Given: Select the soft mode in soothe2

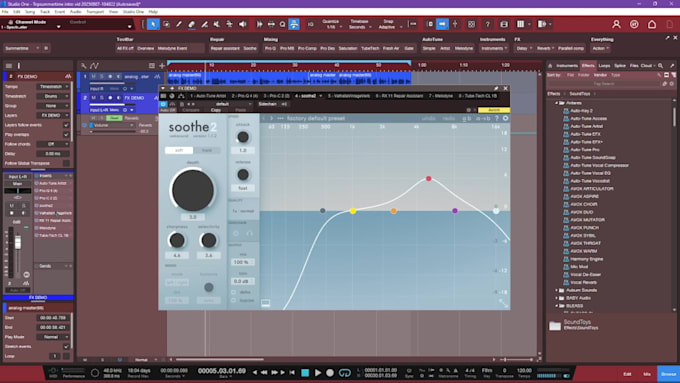Looking at the screenshot, I should [x=179, y=150].
